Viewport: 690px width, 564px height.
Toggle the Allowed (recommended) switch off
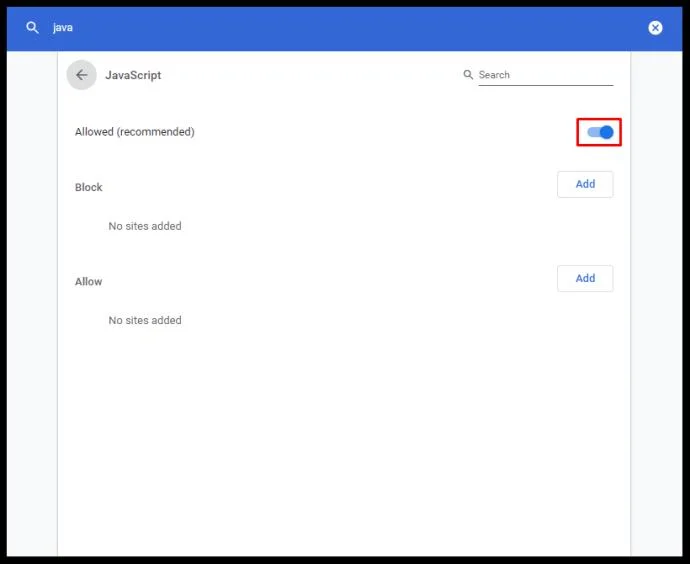coord(600,132)
